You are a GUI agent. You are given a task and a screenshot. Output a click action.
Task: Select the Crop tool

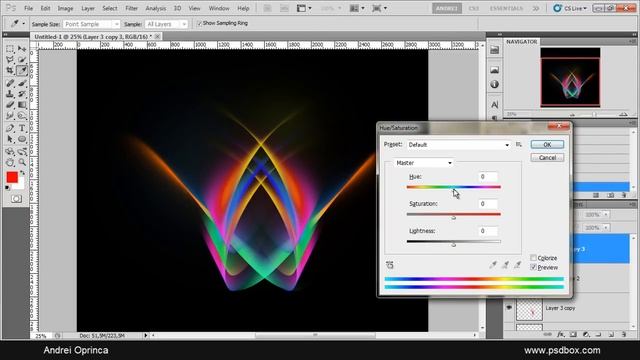tap(10, 71)
